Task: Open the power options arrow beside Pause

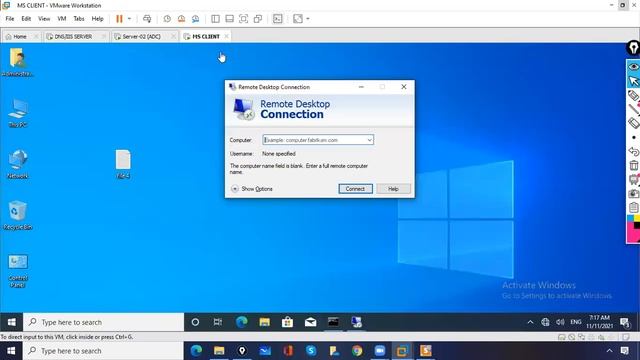Action: point(129,19)
